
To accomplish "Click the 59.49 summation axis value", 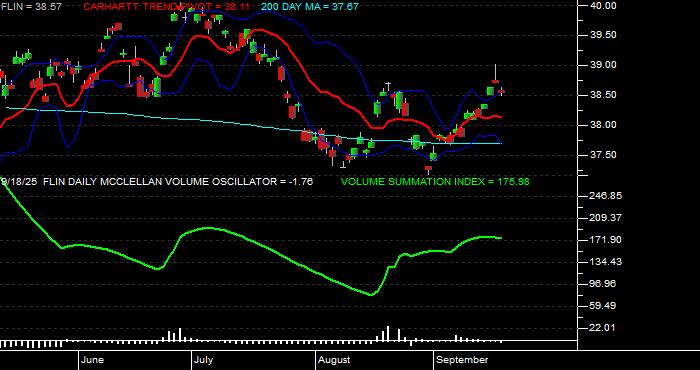I will tap(603, 306).
